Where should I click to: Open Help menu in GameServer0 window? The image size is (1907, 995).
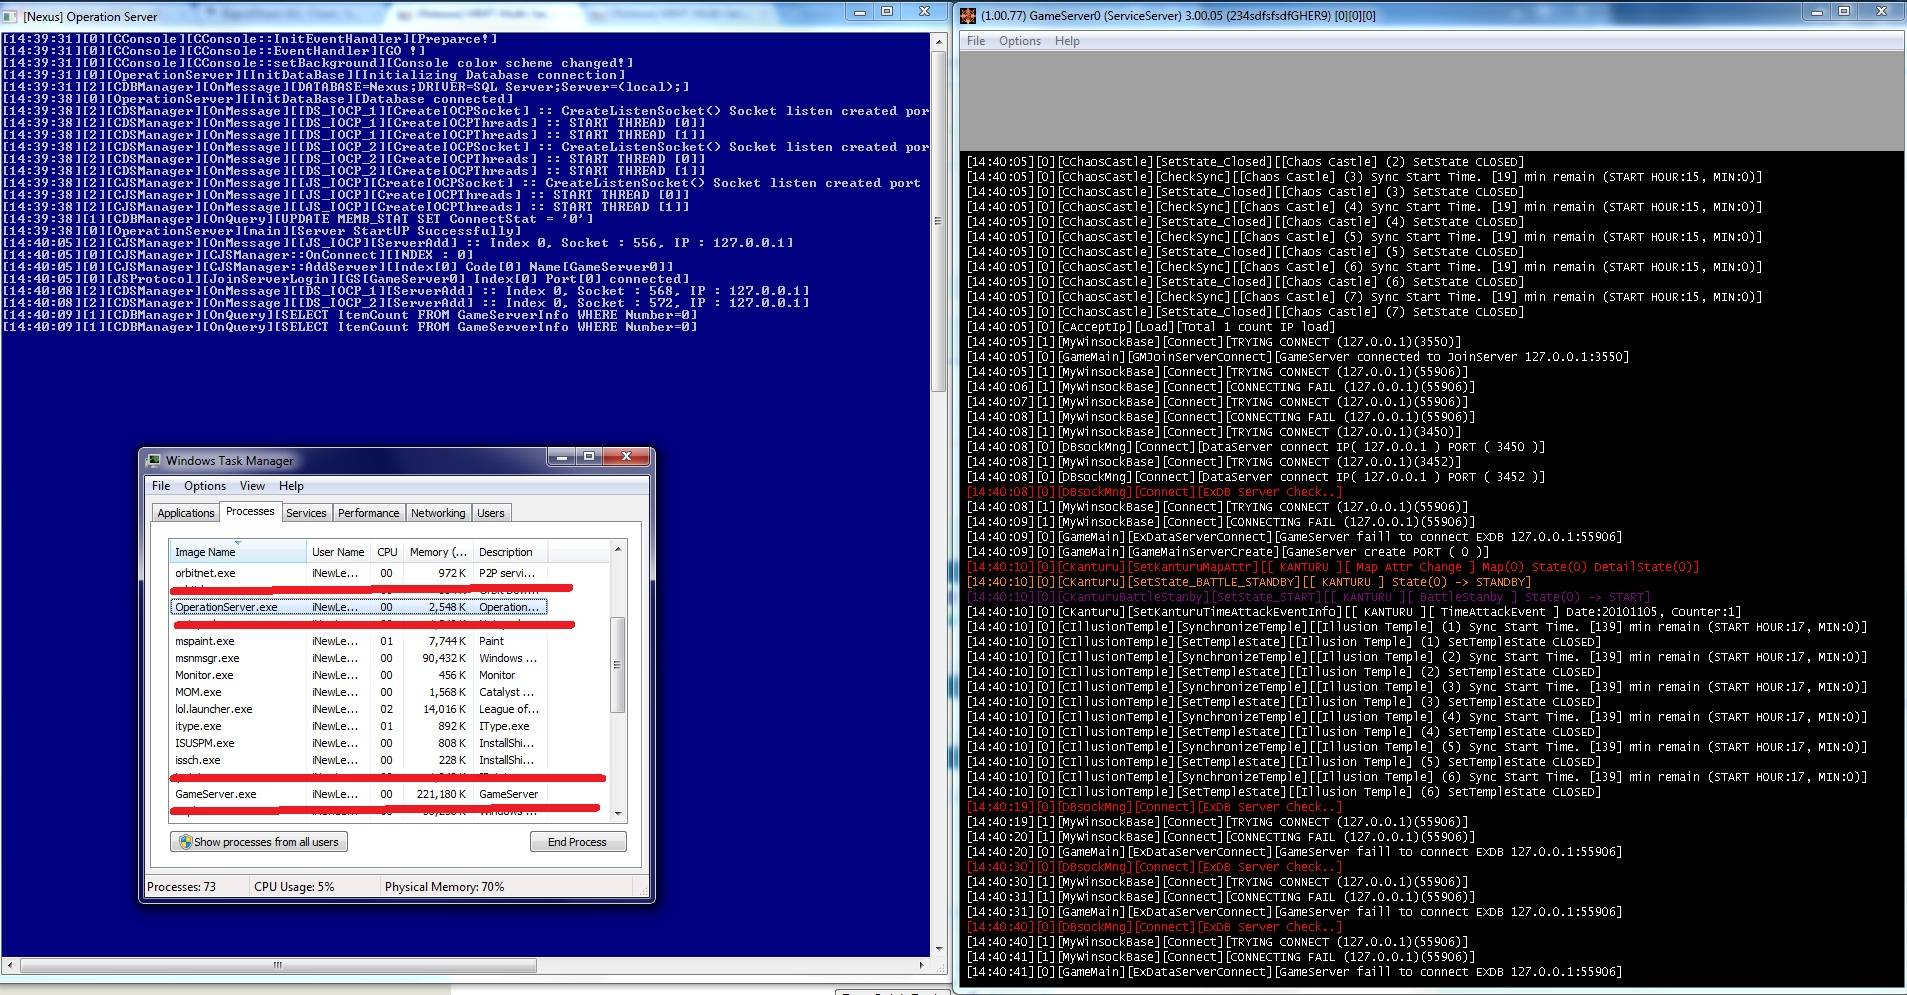point(1067,41)
